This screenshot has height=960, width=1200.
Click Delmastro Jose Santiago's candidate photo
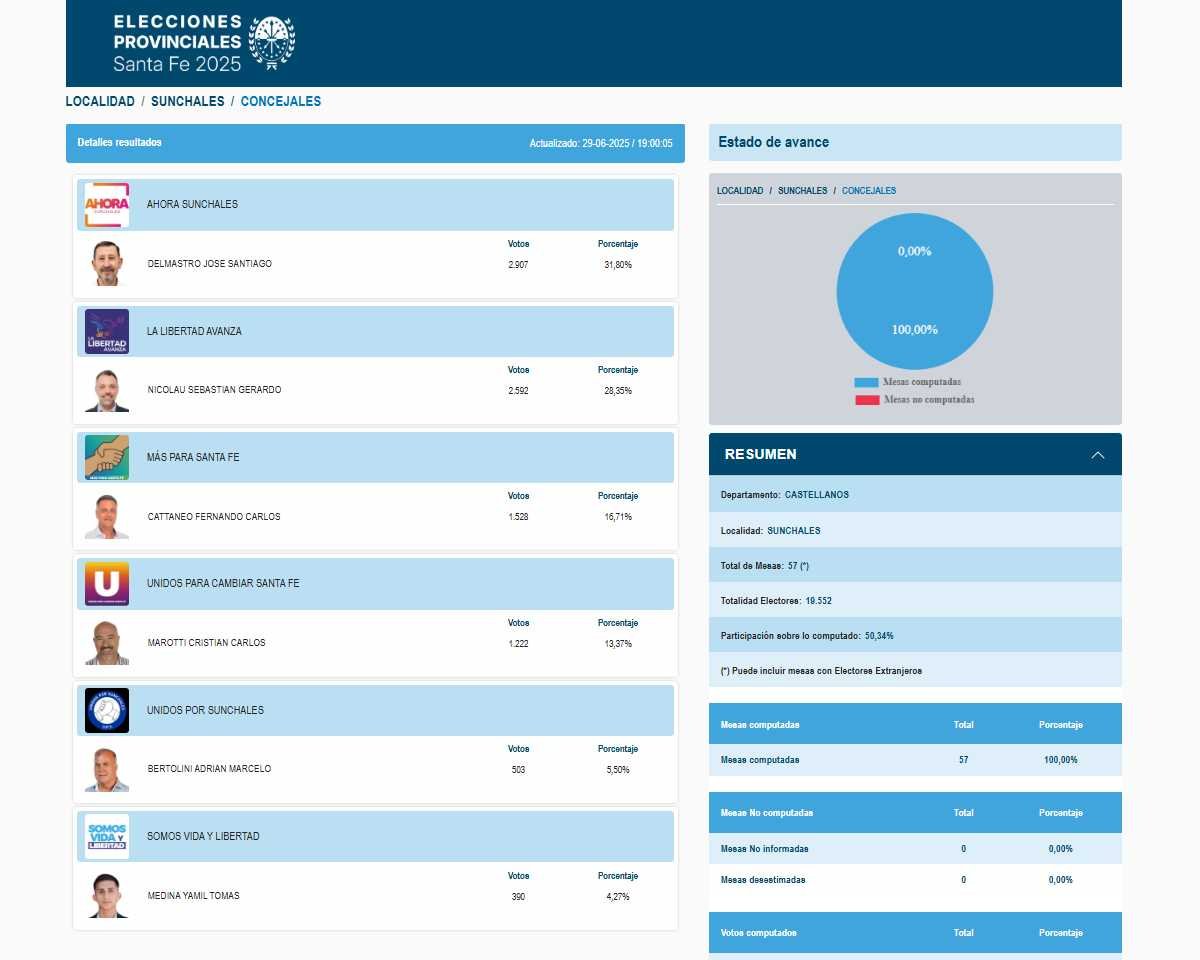107,264
